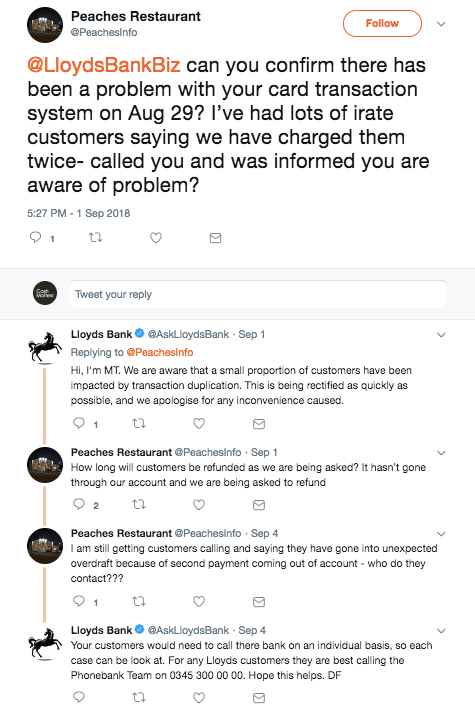Screen dimensions: 475x712
Task: Like the unexpected overdraft tweet from Sep 4
Action: point(199,601)
